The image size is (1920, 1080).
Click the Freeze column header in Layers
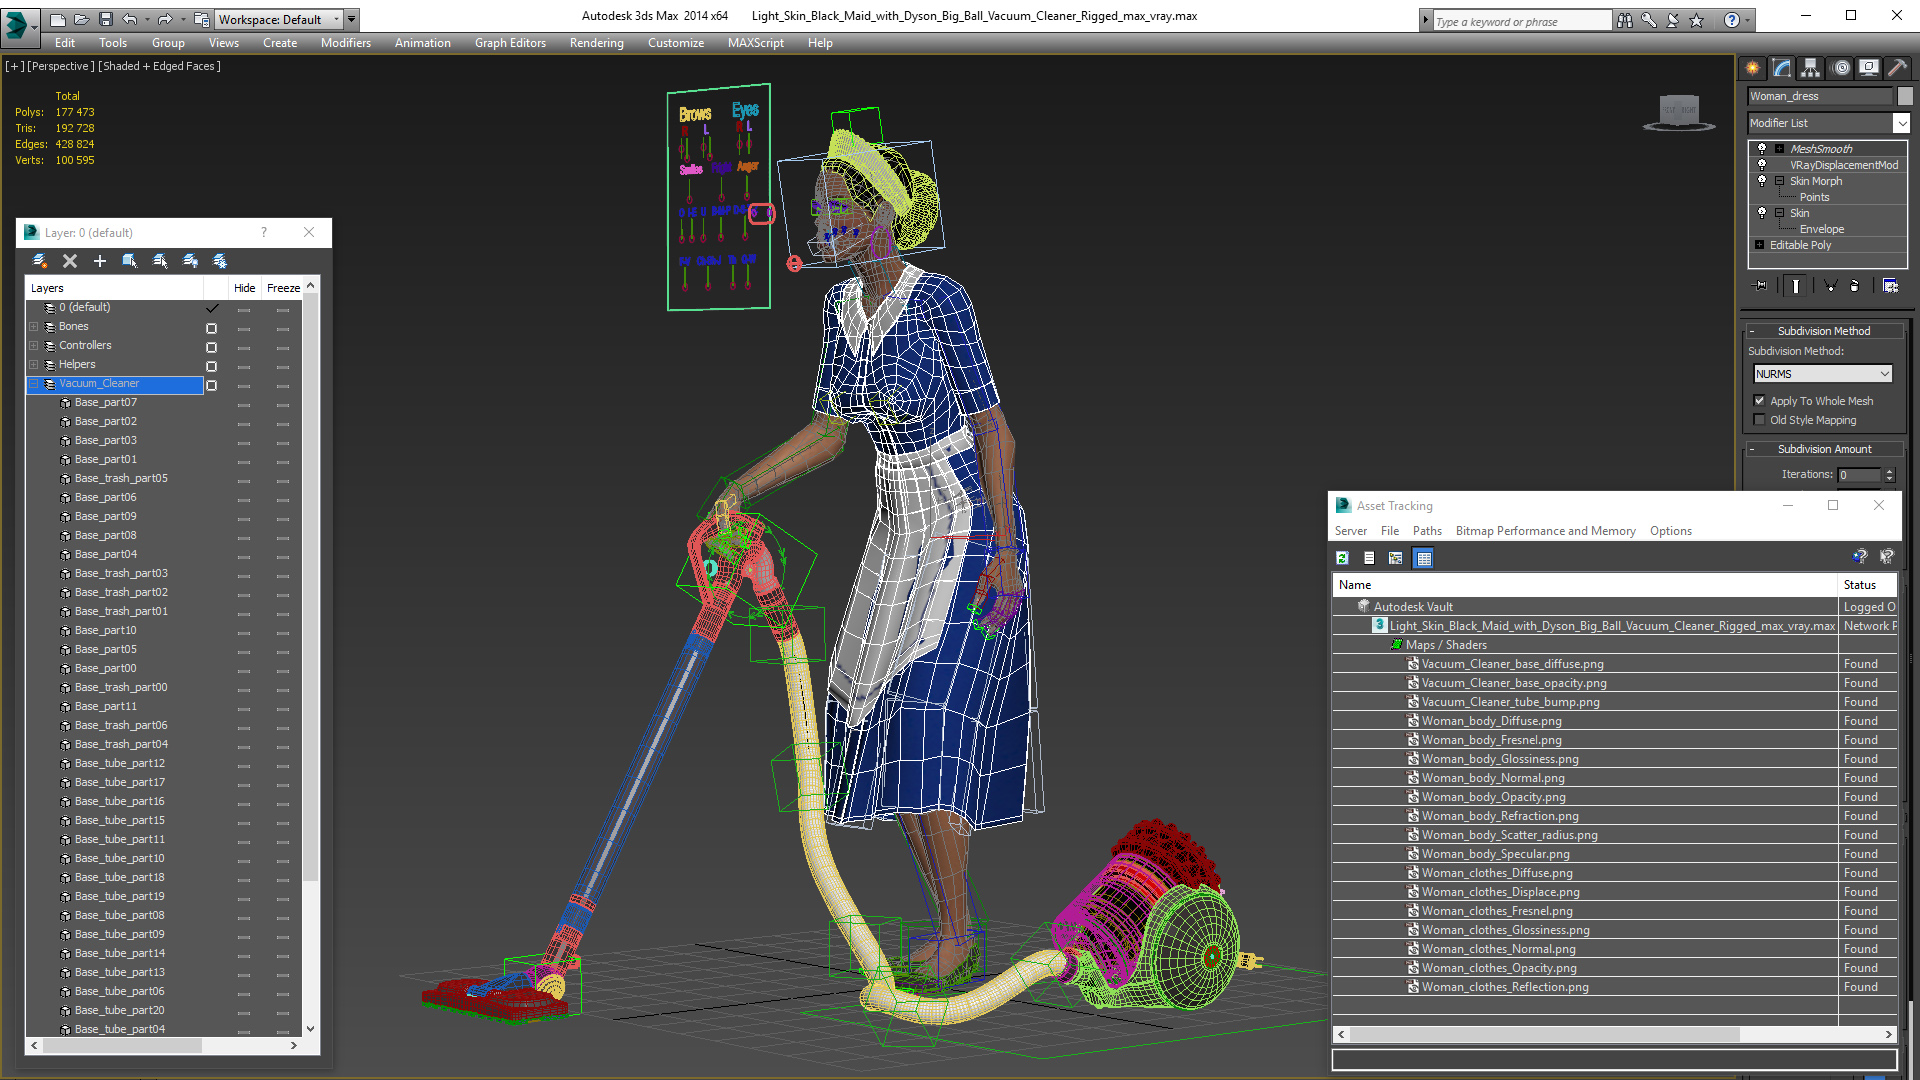[283, 288]
